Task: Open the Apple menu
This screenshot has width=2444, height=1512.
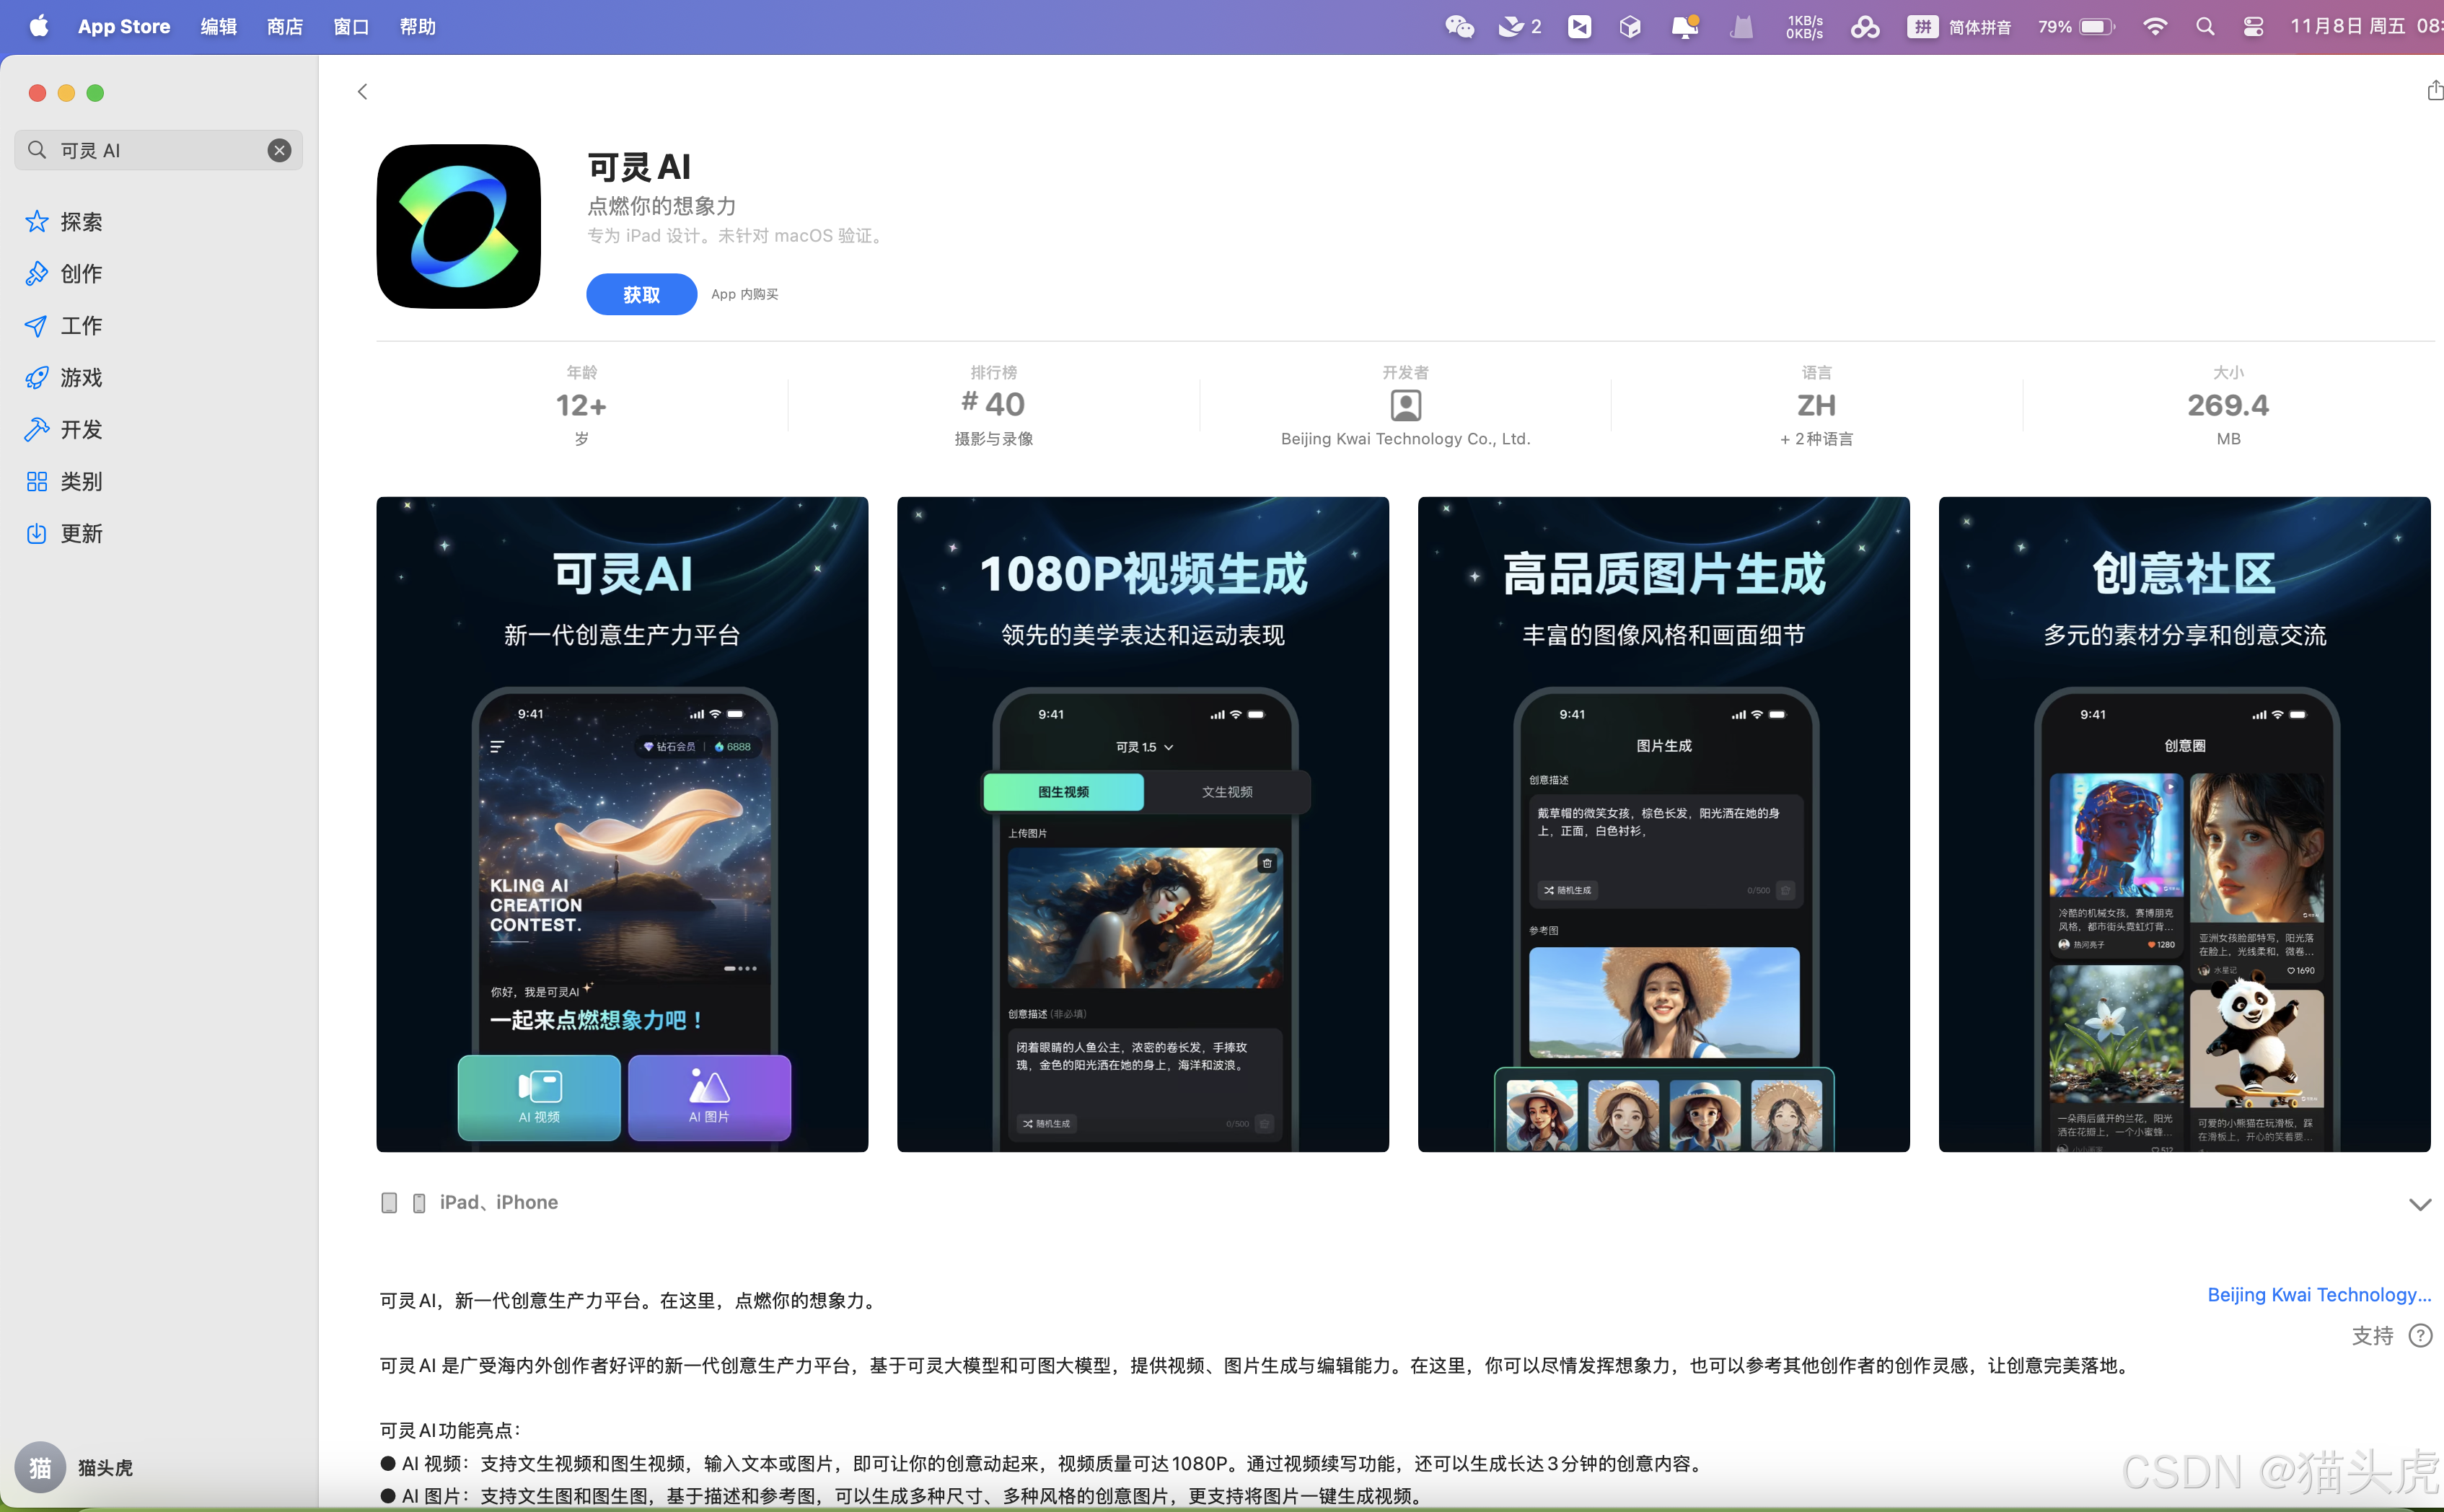Action: 39,26
